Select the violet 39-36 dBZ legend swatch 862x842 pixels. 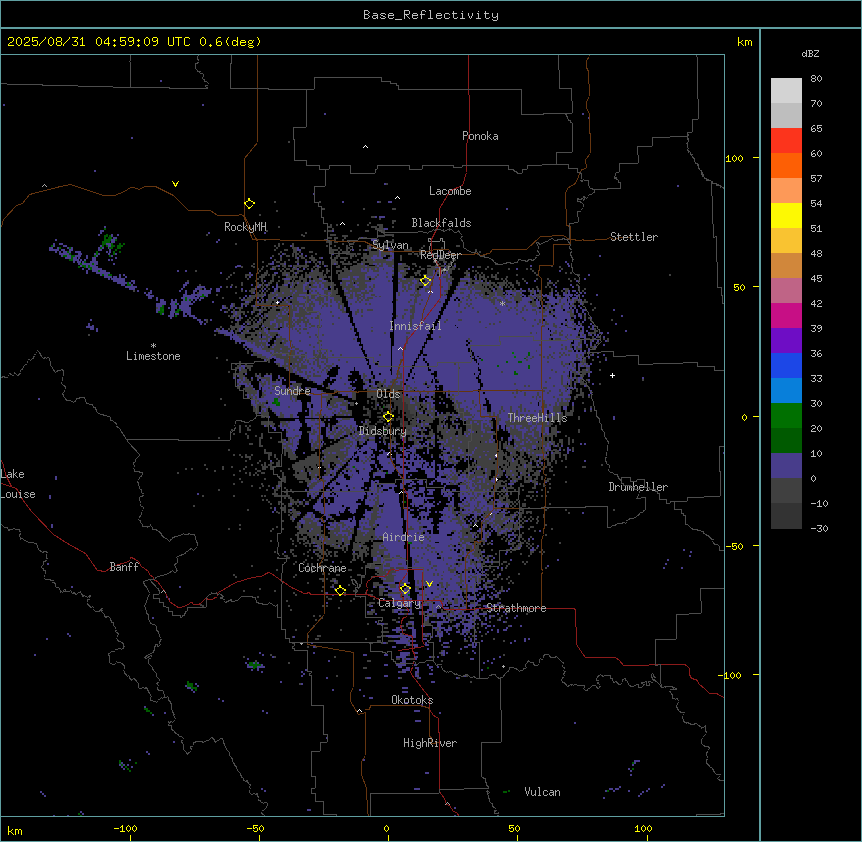[786, 341]
